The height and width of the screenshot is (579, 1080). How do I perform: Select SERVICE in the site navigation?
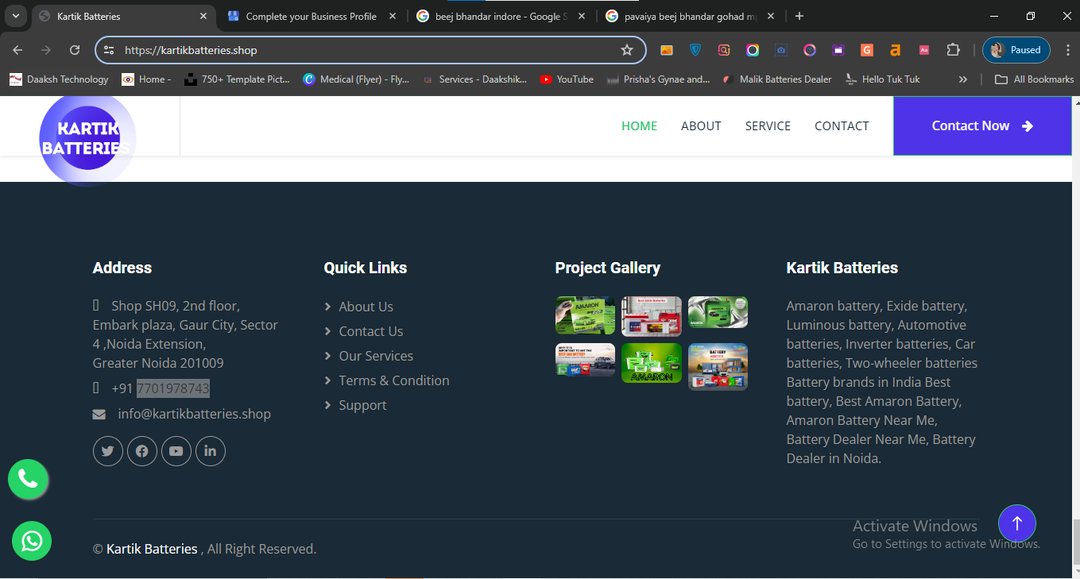[767, 126]
